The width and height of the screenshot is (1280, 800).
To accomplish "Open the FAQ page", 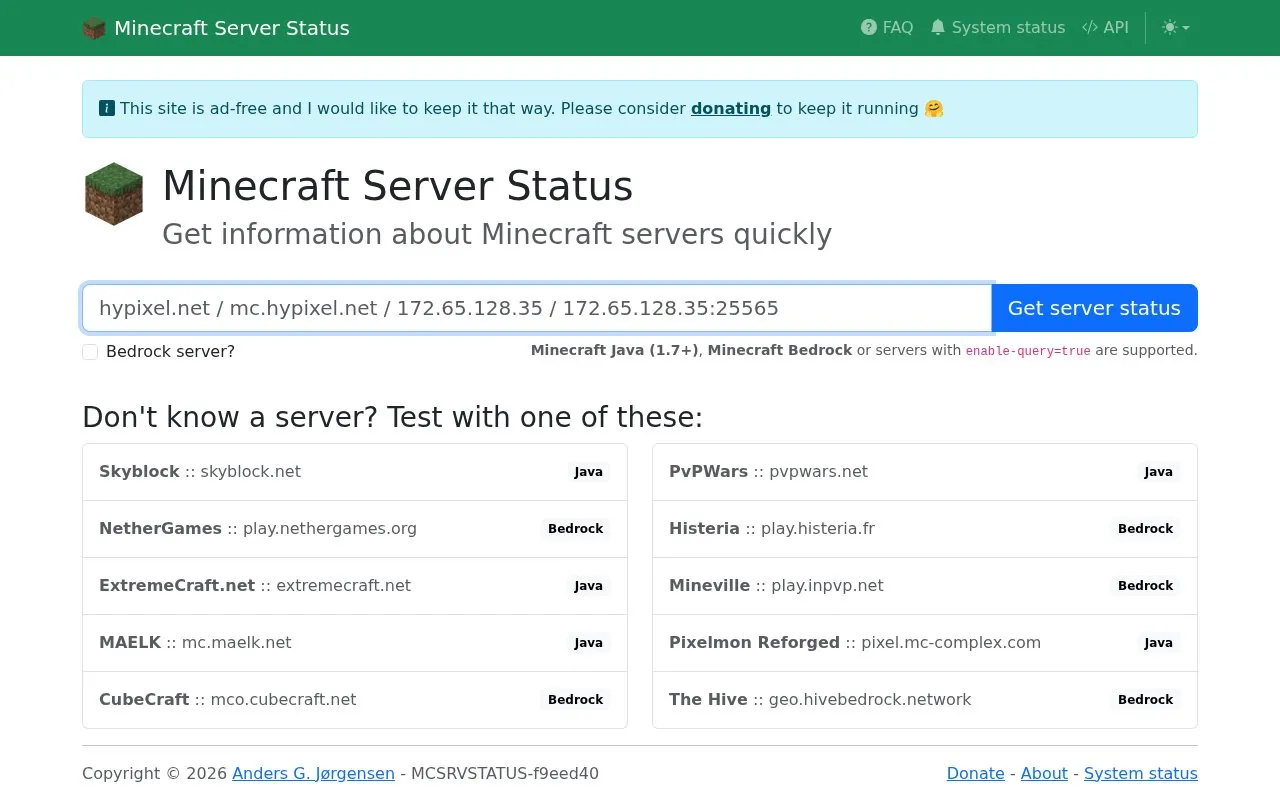I will (887, 28).
